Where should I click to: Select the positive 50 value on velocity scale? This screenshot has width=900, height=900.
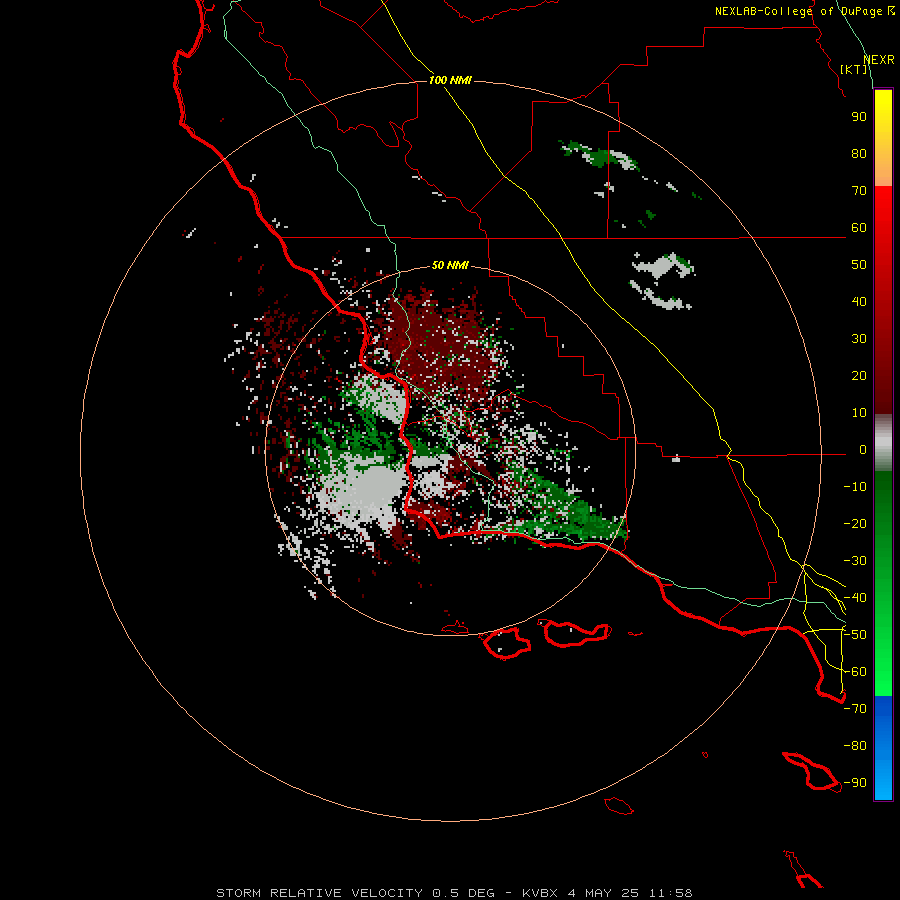(x=859, y=265)
